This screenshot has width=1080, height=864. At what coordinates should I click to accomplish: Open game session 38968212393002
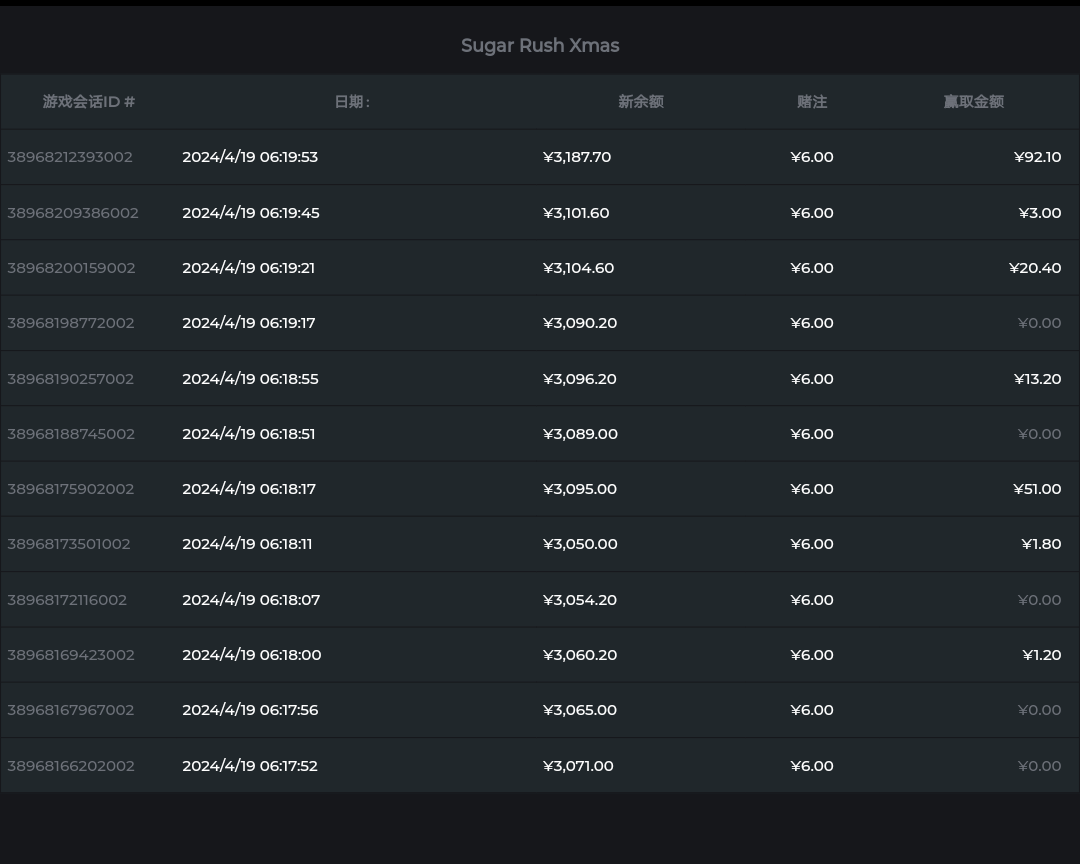pos(70,157)
